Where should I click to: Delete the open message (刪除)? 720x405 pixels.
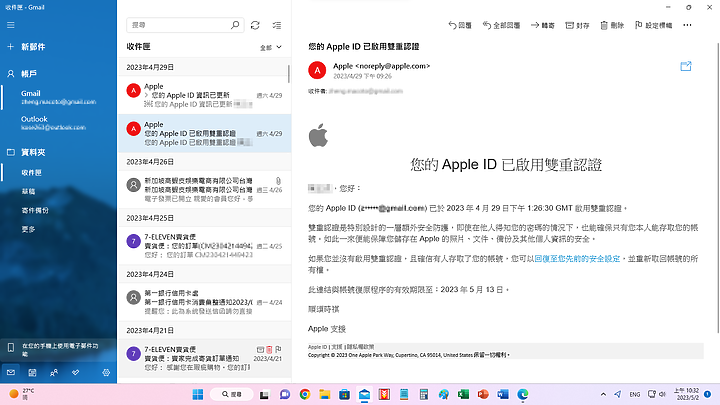[x=612, y=25]
